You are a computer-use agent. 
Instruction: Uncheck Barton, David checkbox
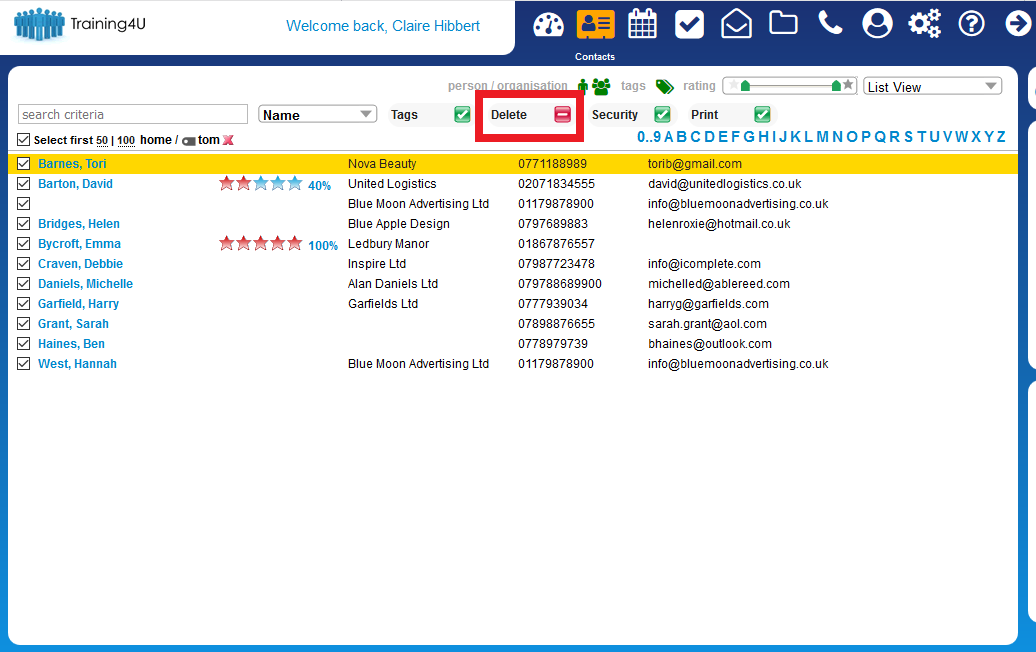[24, 184]
